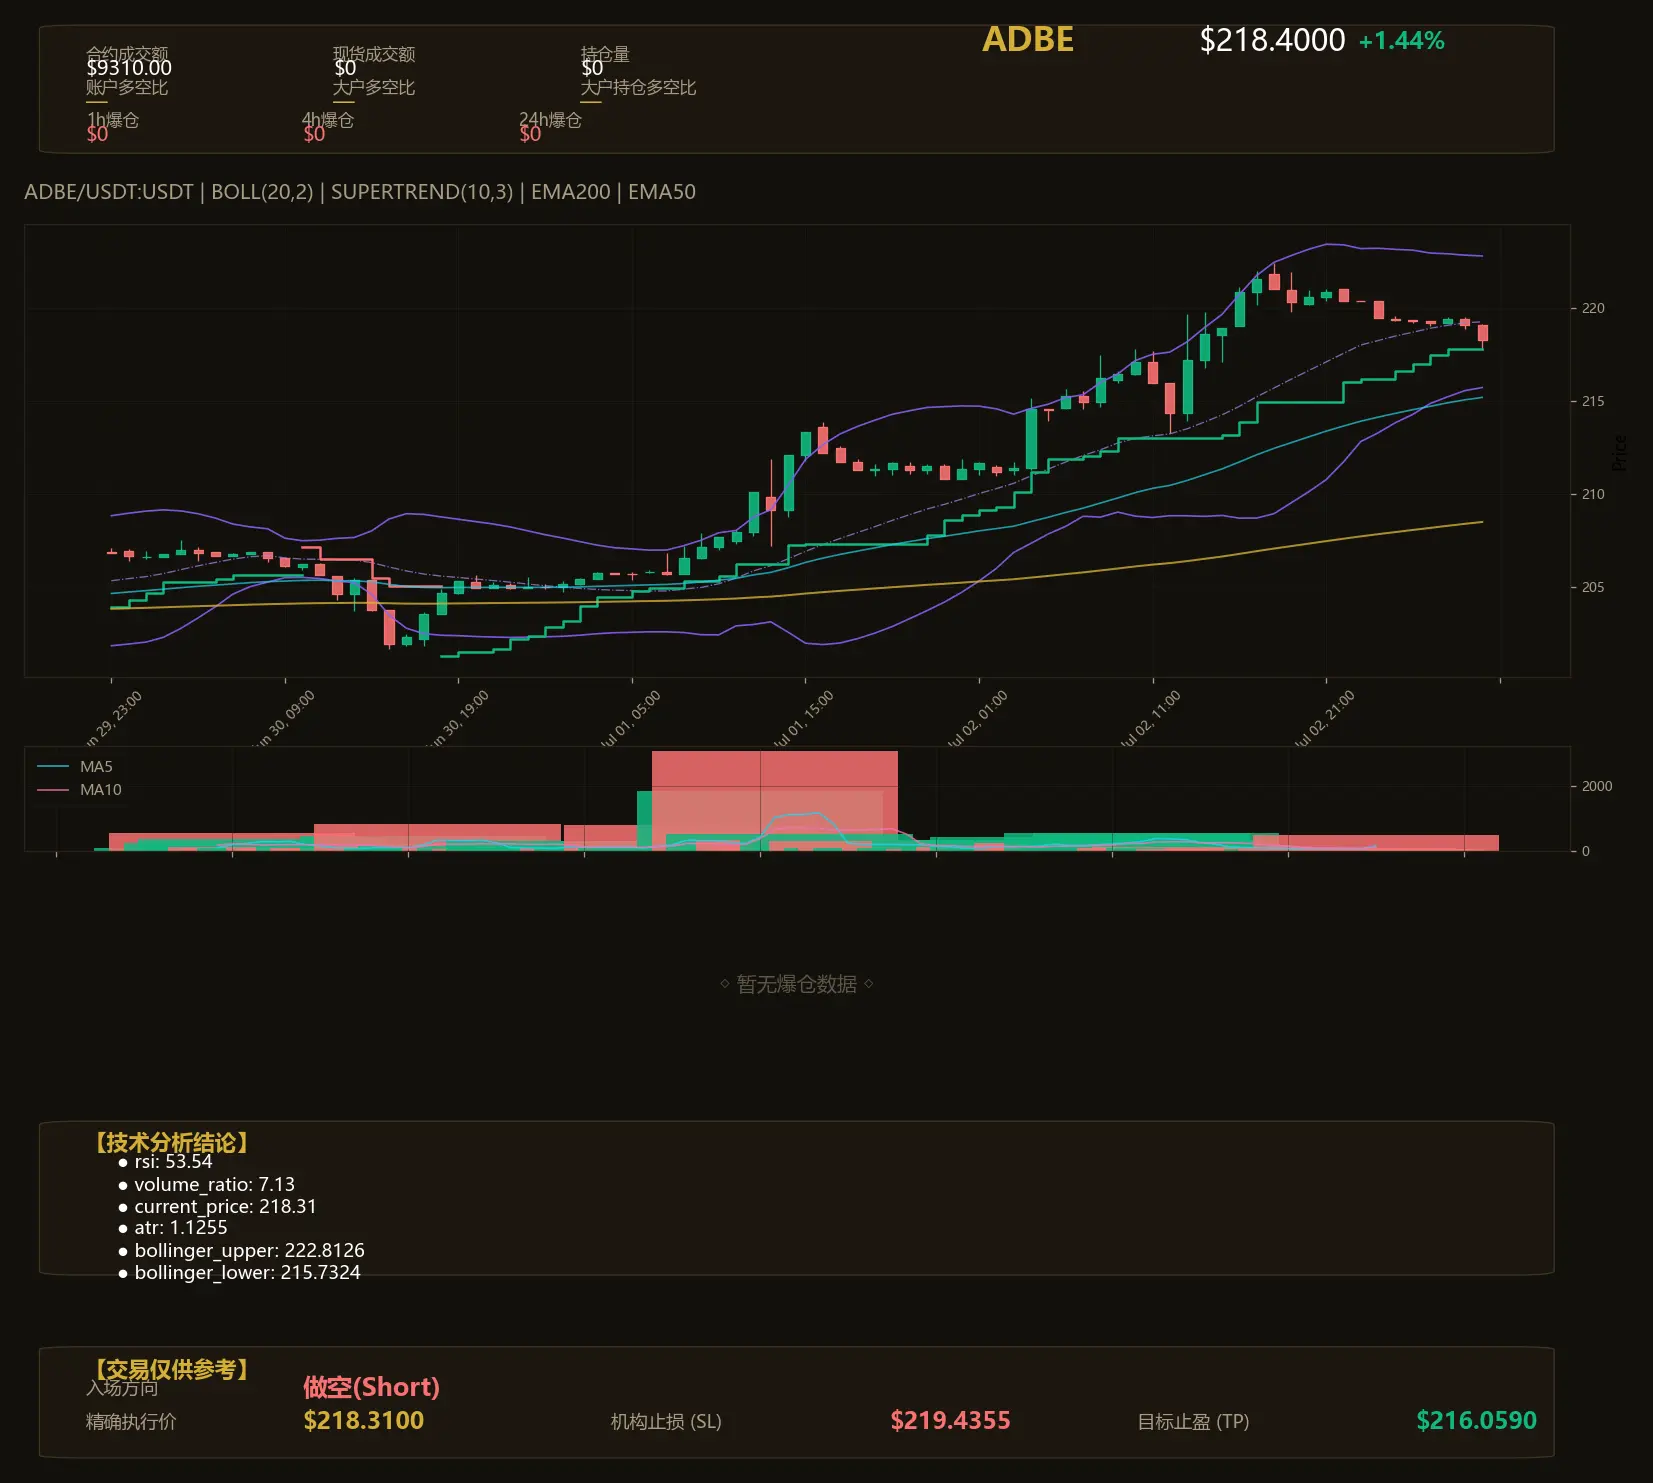Select the 大户持仓多空比 label
Image resolution: width=1653 pixels, height=1483 pixels.
(x=638, y=87)
